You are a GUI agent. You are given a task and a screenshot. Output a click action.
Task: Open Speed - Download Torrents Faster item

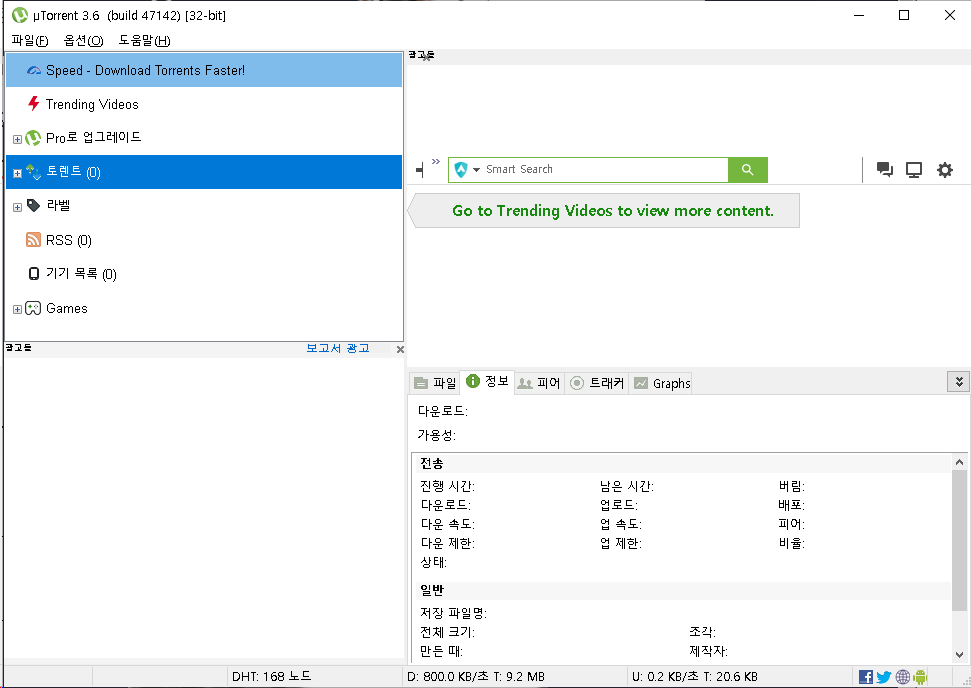click(204, 70)
